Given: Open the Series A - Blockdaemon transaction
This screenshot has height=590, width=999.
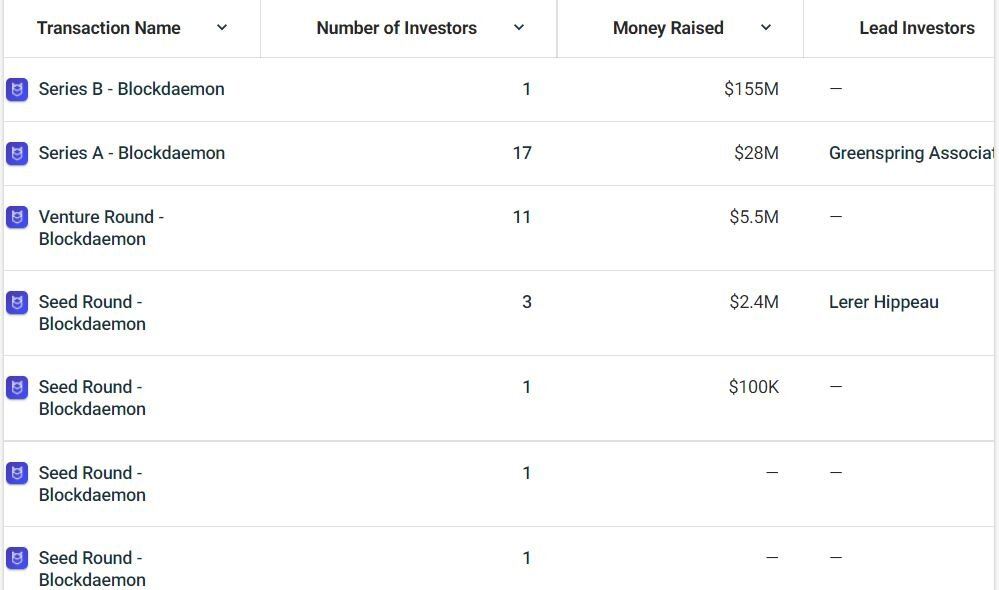Looking at the screenshot, I should click(x=130, y=153).
